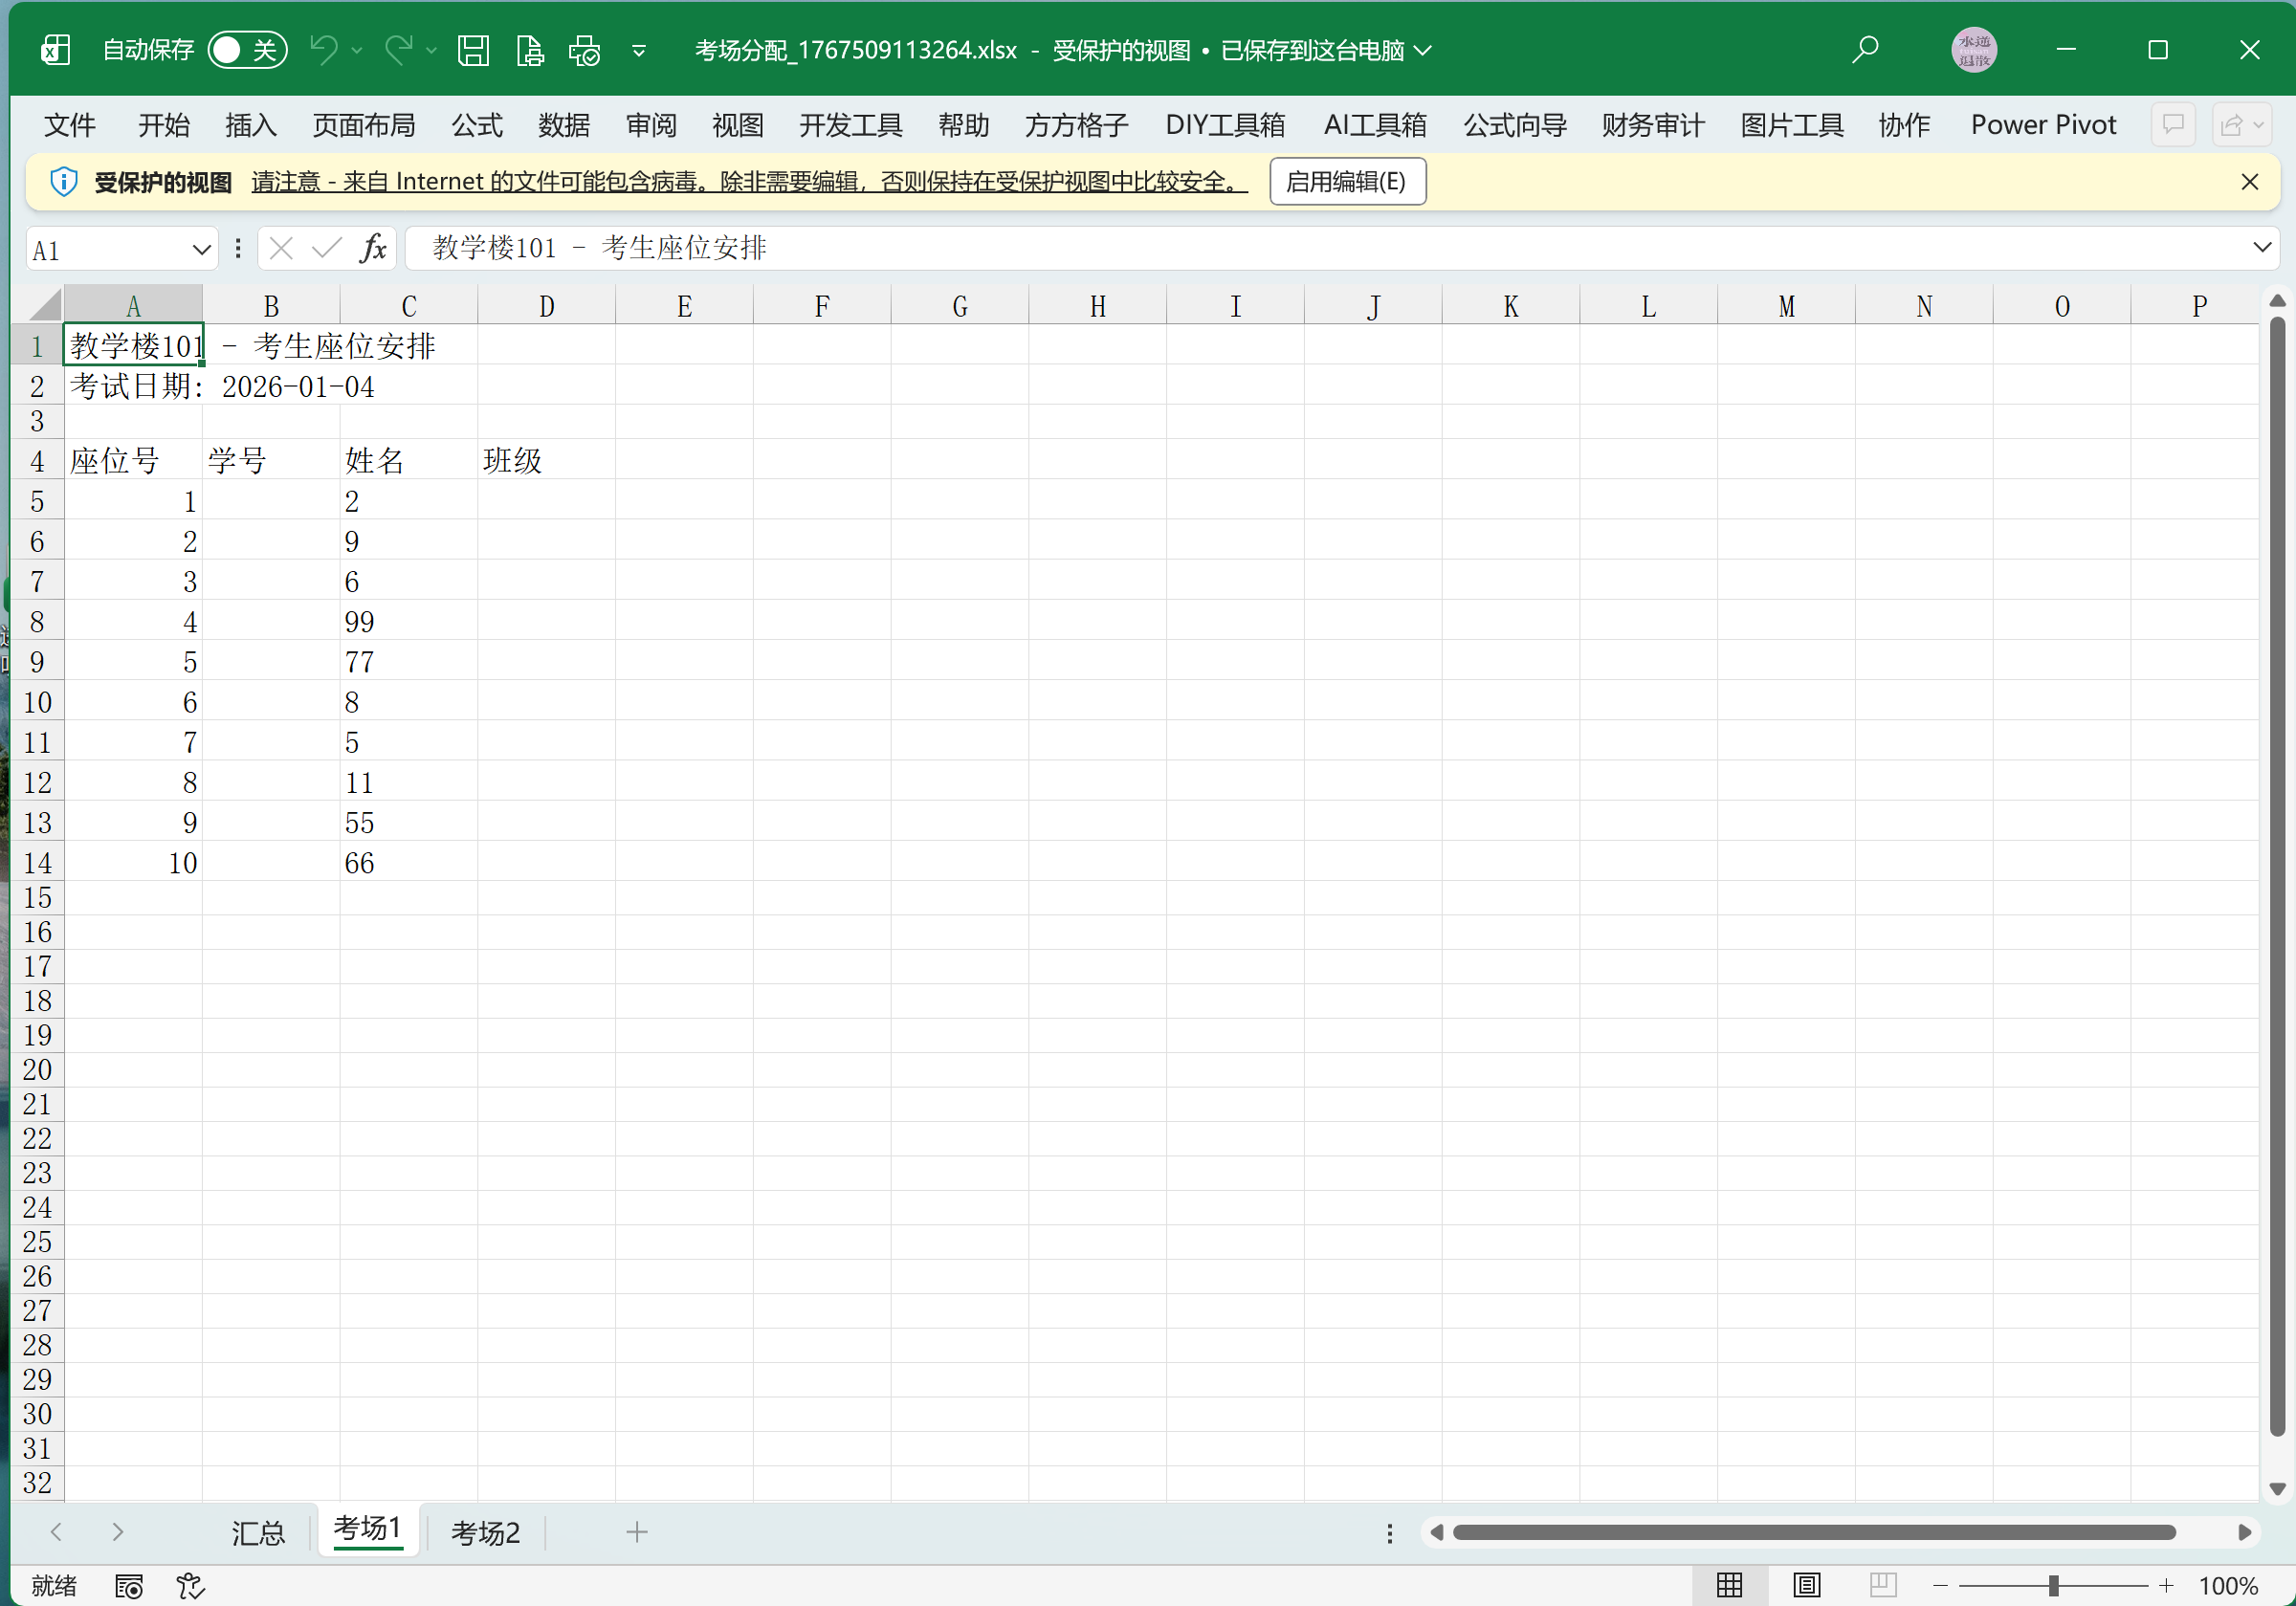Toggle the AutoSave switch
The height and width of the screenshot is (1606, 2296).
point(247,50)
